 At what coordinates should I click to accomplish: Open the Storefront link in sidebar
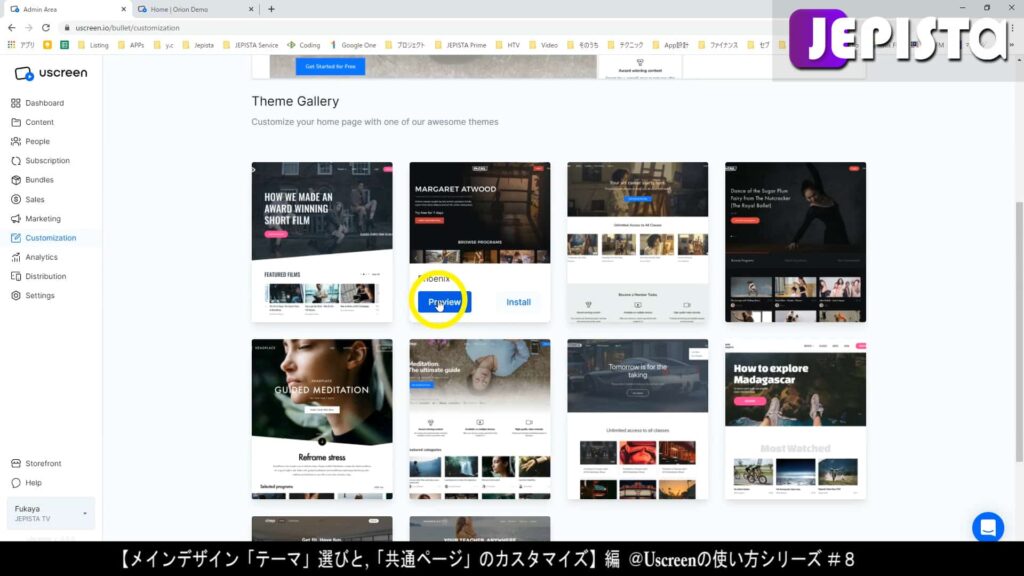pos(43,463)
